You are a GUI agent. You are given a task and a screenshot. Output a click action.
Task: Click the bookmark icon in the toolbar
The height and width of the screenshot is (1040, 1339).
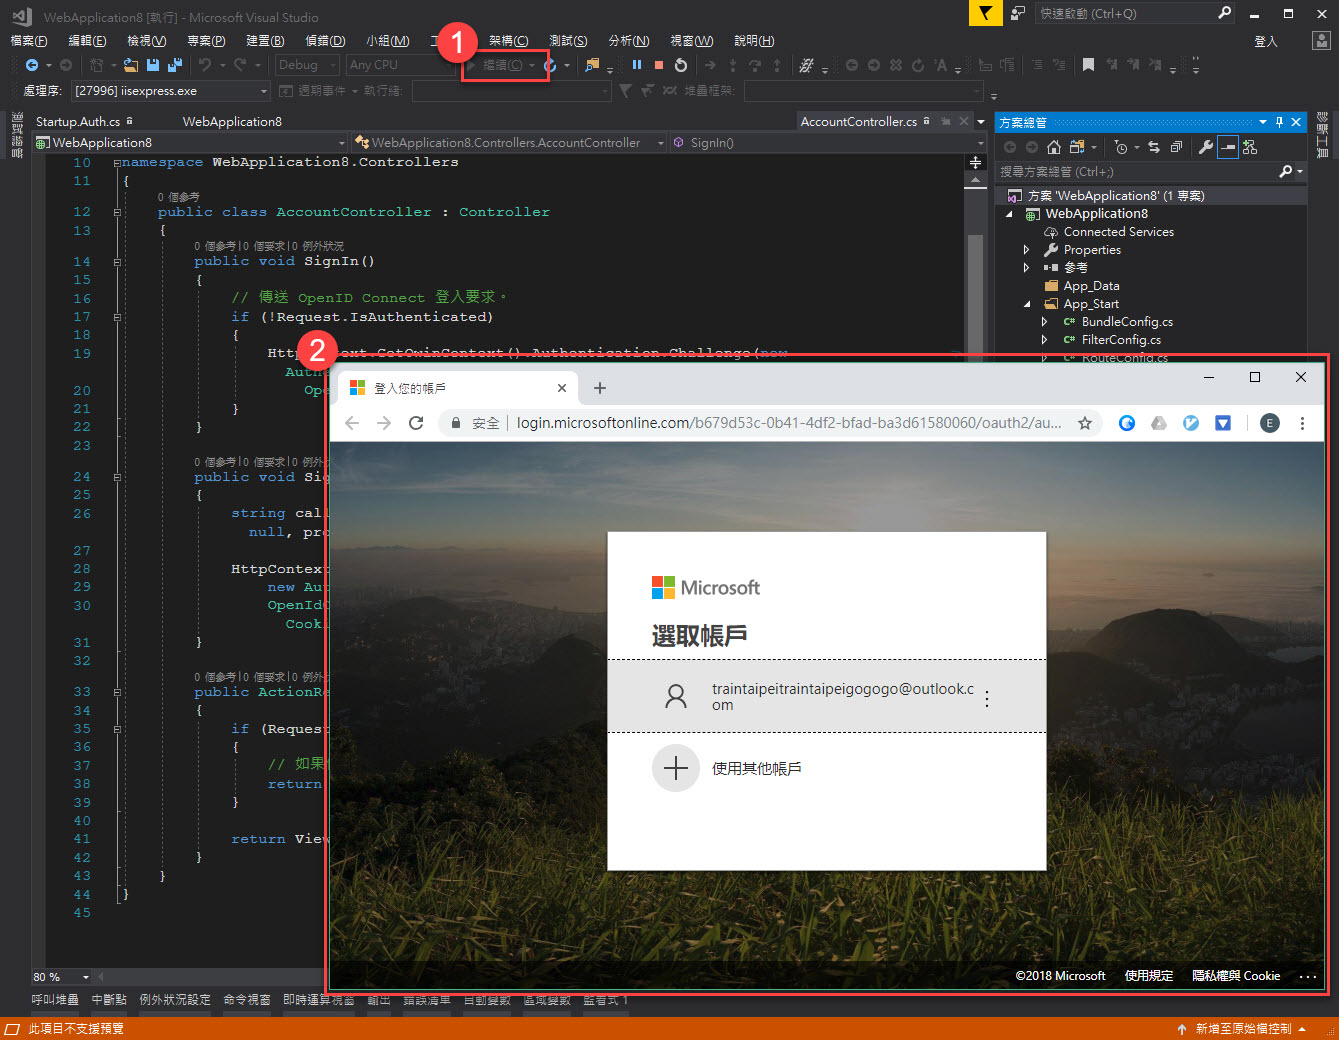(1088, 65)
